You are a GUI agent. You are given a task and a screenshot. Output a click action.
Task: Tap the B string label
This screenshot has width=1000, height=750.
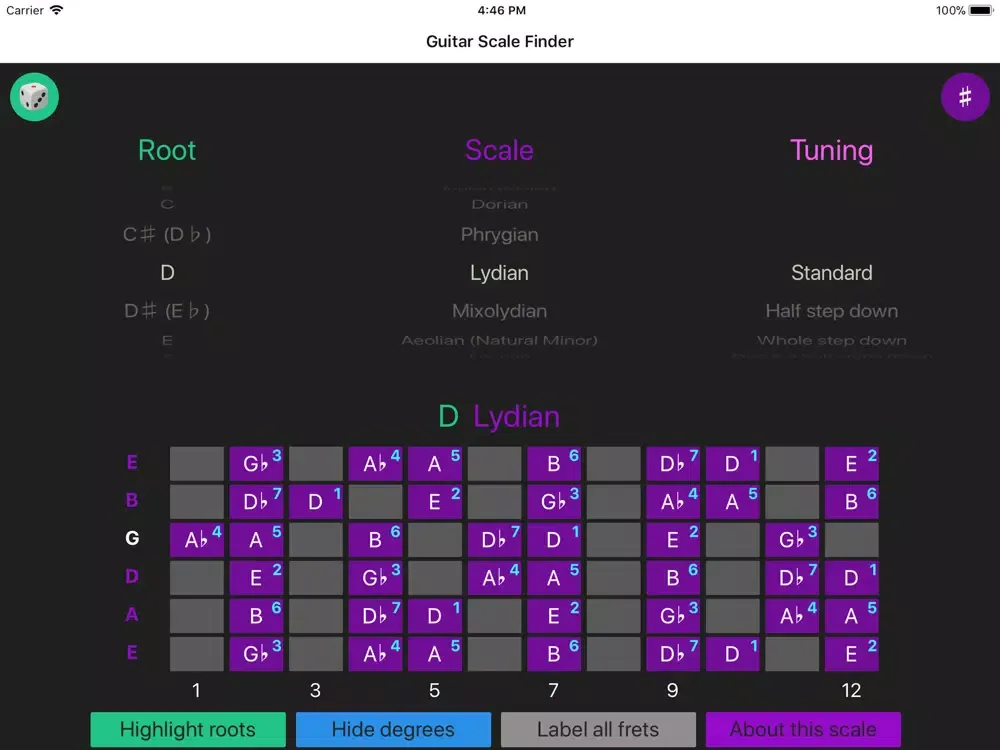coord(132,500)
